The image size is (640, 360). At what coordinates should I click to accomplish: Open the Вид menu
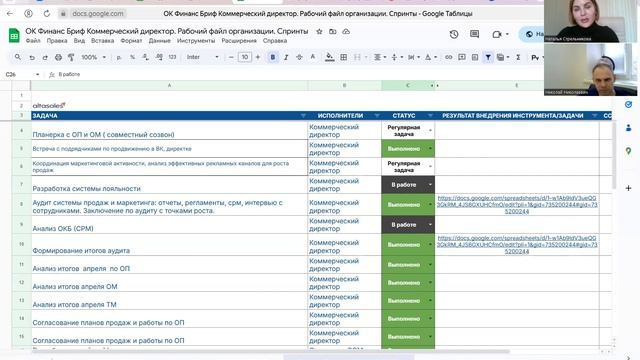click(79, 41)
